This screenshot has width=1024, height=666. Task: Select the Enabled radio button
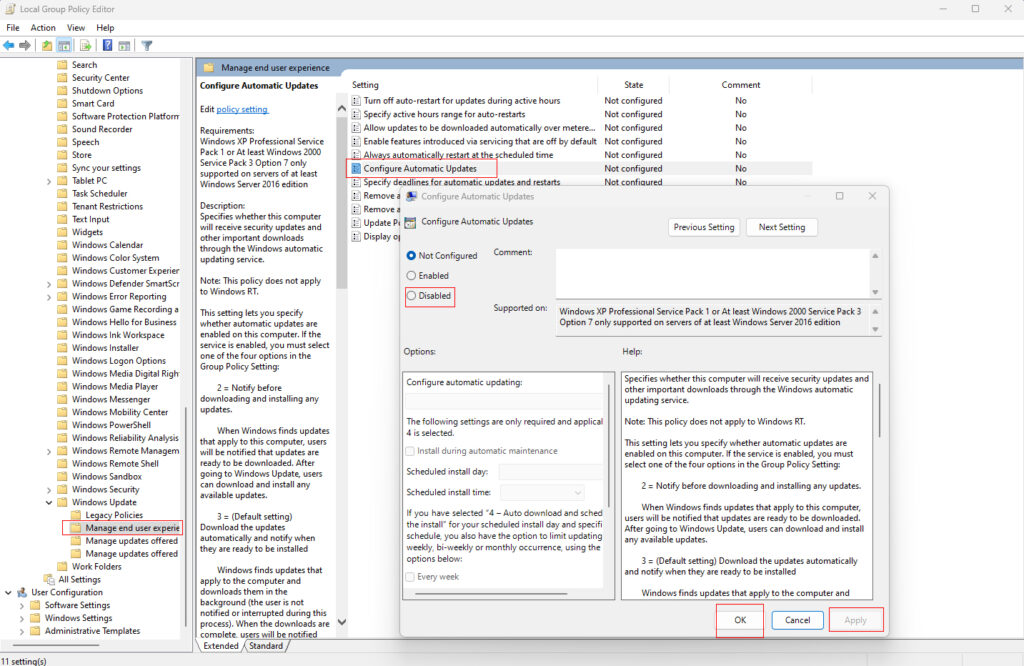click(411, 275)
